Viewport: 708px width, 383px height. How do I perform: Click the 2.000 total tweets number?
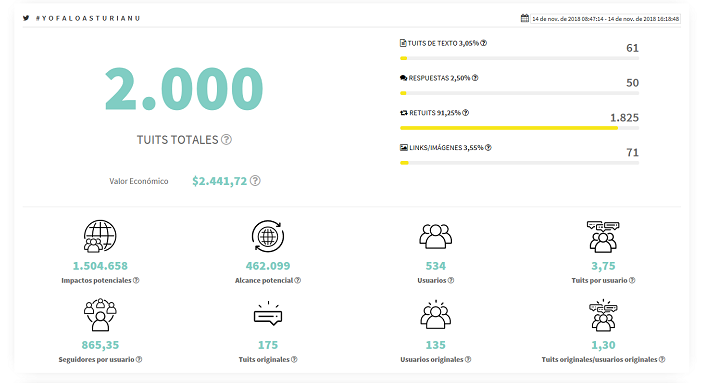click(x=184, y=89)
